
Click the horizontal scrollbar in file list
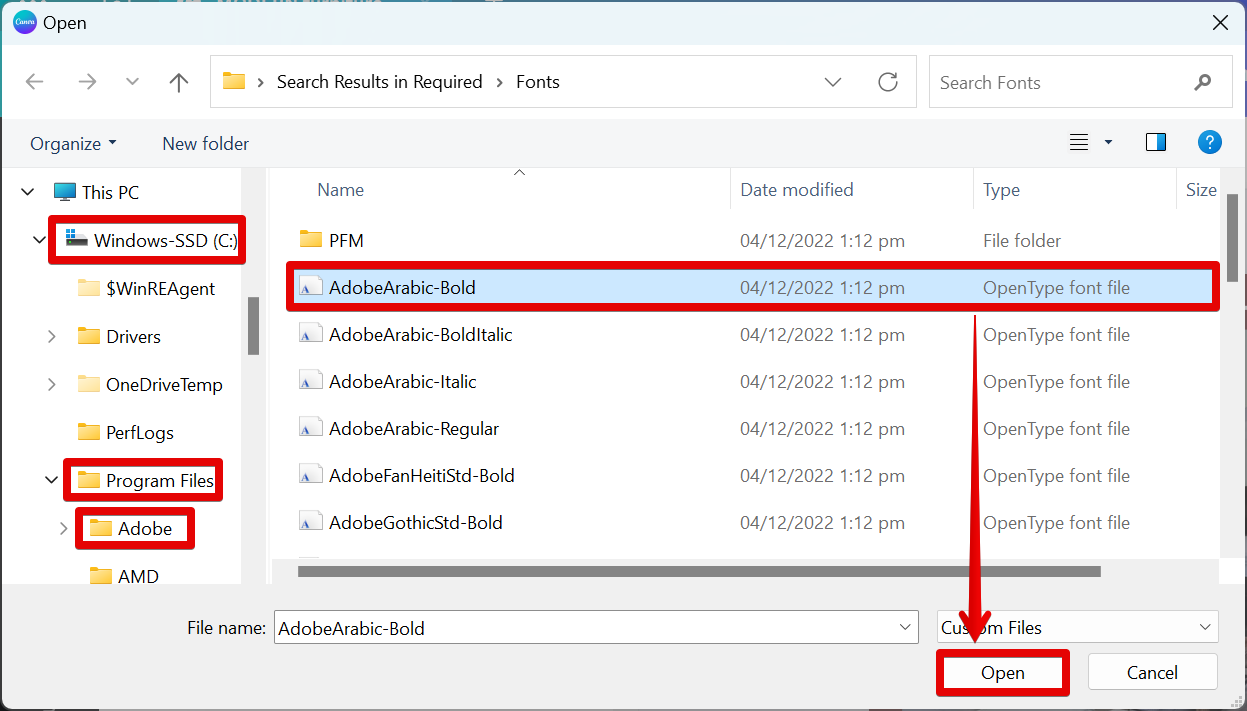point(698,572)
